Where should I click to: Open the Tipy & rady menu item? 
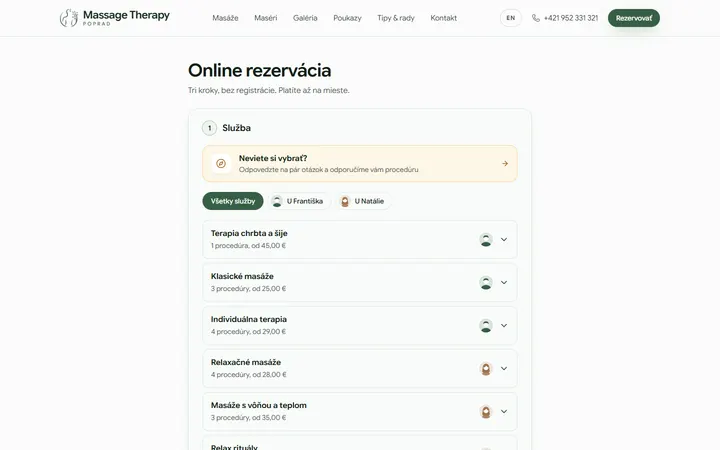click(x=396, y=18)
